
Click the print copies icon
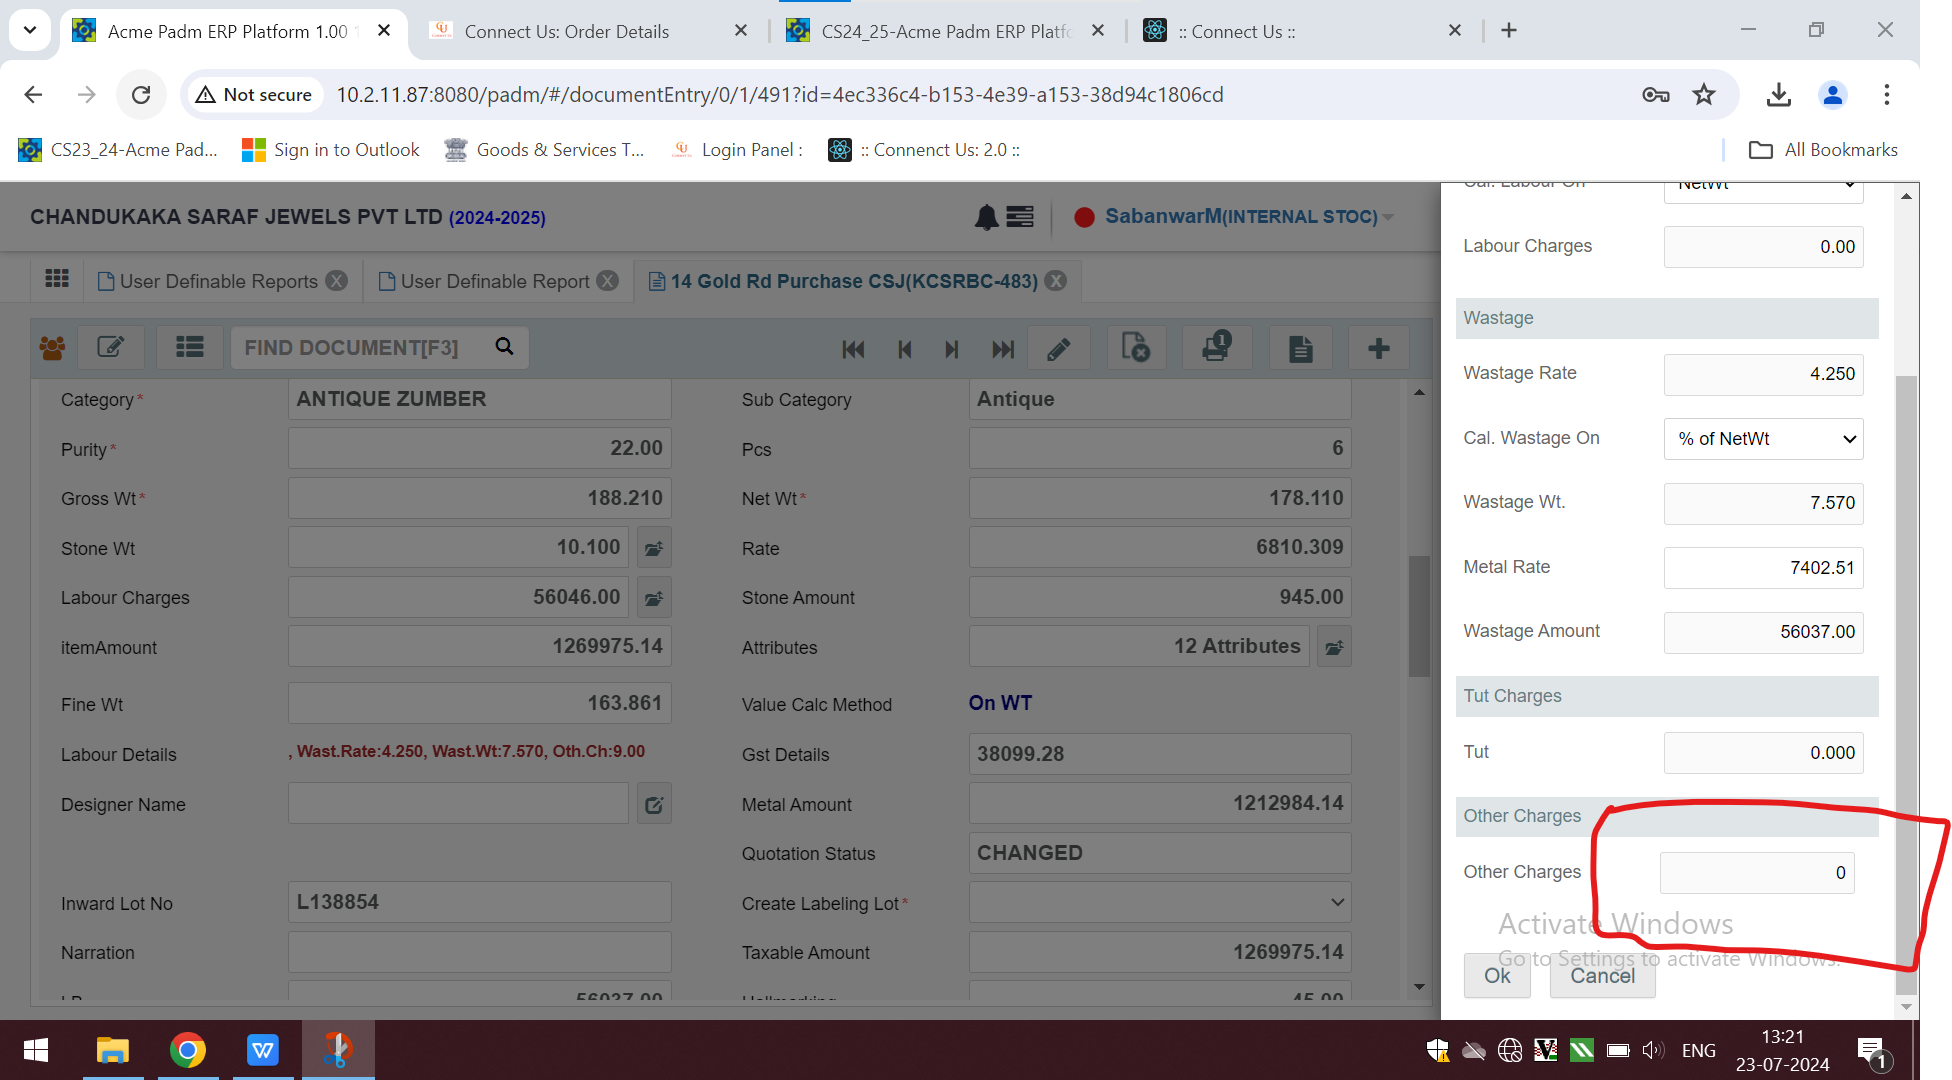1217,348
